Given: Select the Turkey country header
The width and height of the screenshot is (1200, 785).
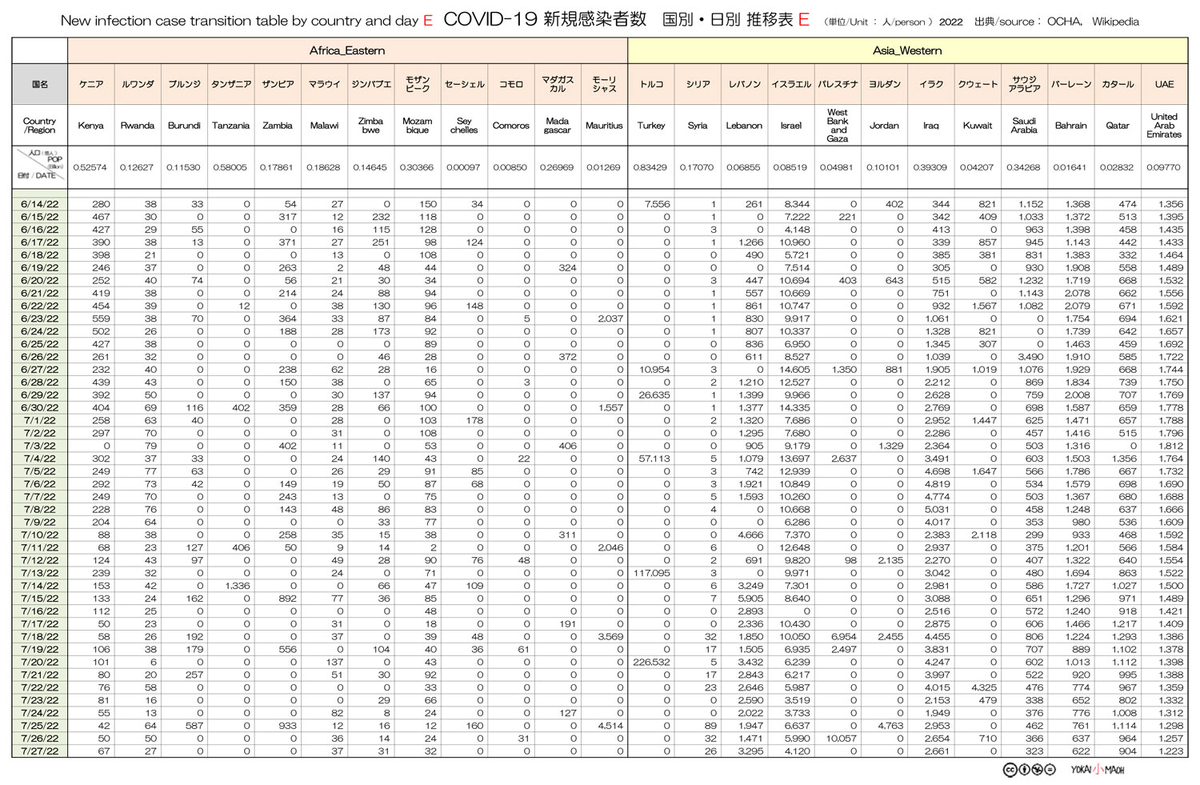Looking at the screenshot, I should (x=651, y=126).
